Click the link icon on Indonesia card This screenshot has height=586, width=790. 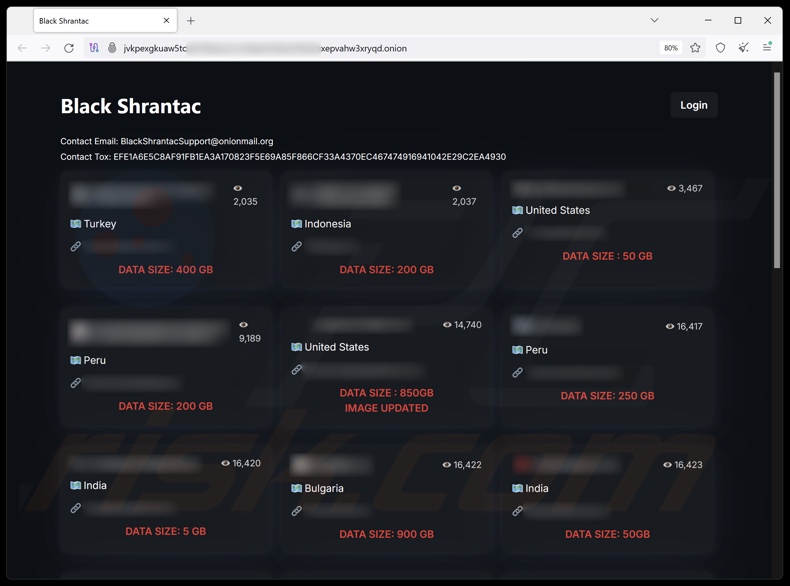click(297, 246)
